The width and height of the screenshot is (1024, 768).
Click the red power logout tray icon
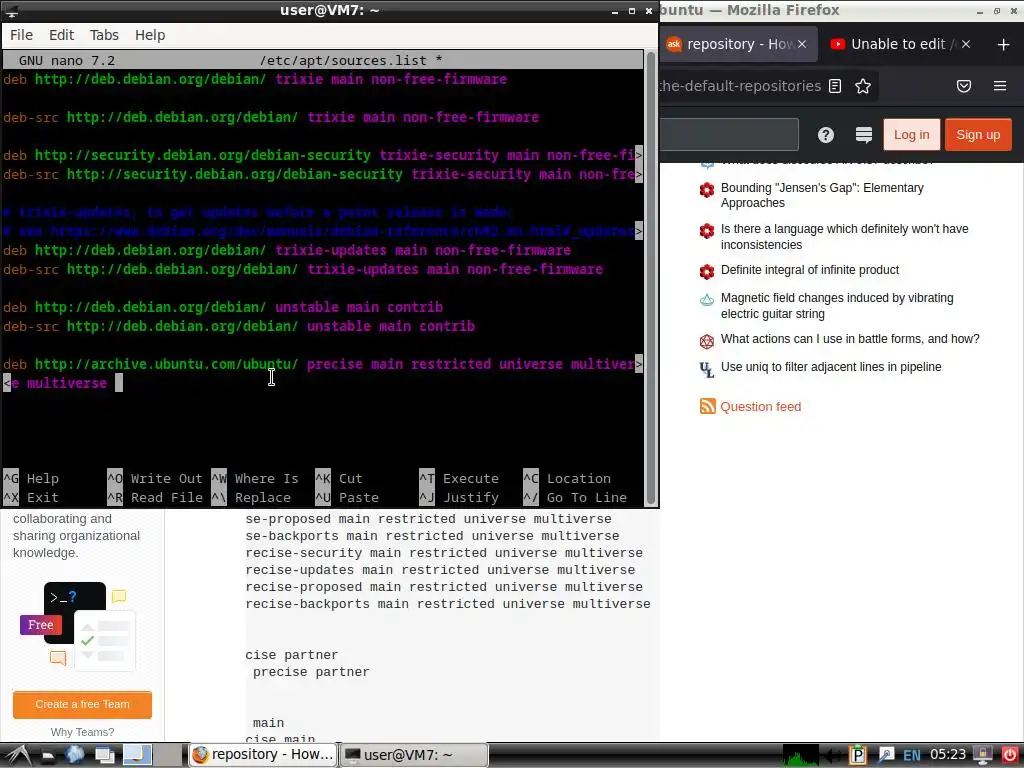(x=1010, y=755)
